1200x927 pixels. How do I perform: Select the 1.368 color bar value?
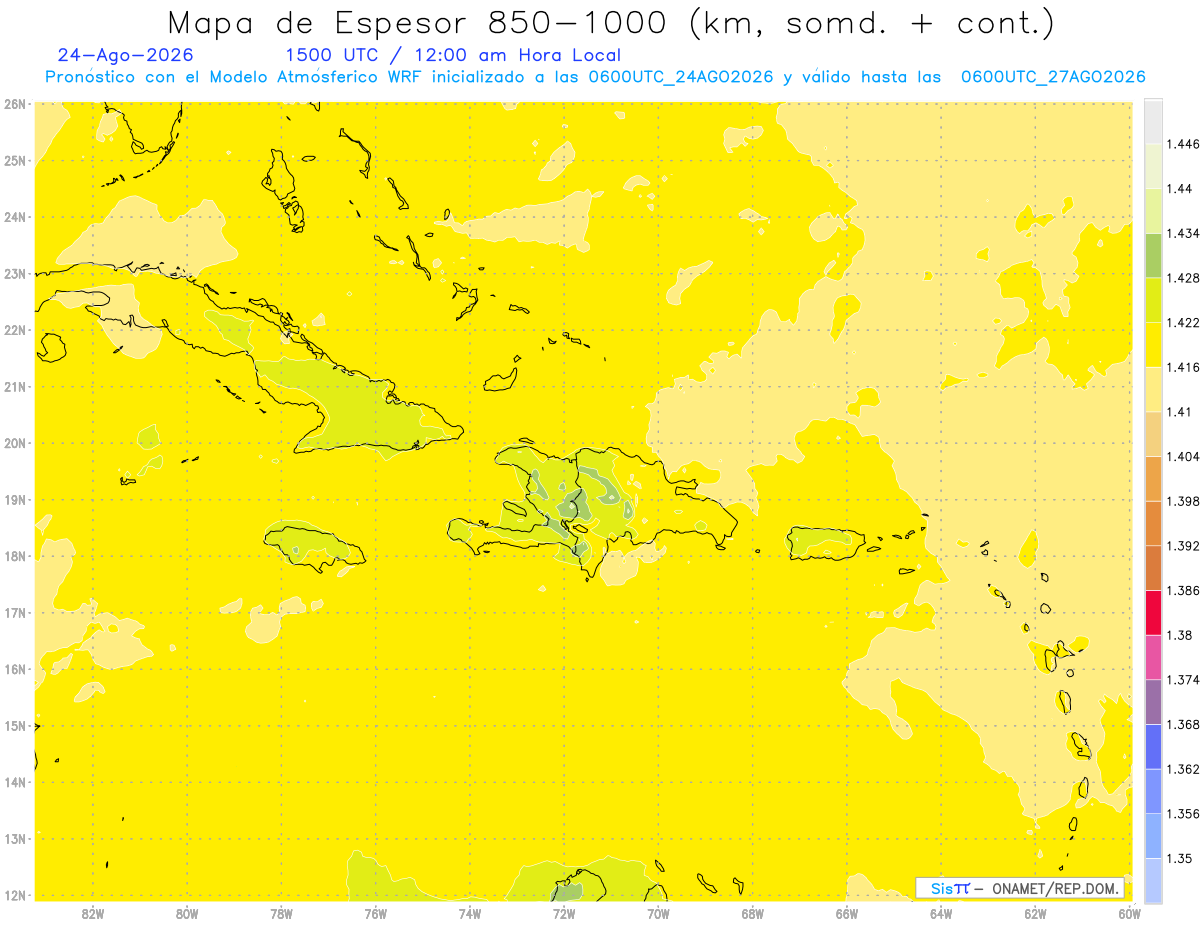point(1182,724)
